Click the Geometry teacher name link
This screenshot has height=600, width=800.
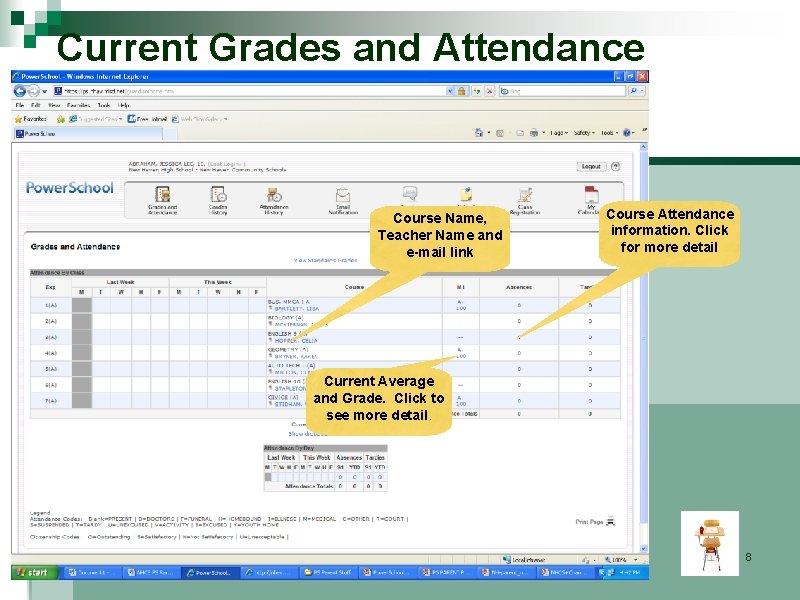pos(296,356)
